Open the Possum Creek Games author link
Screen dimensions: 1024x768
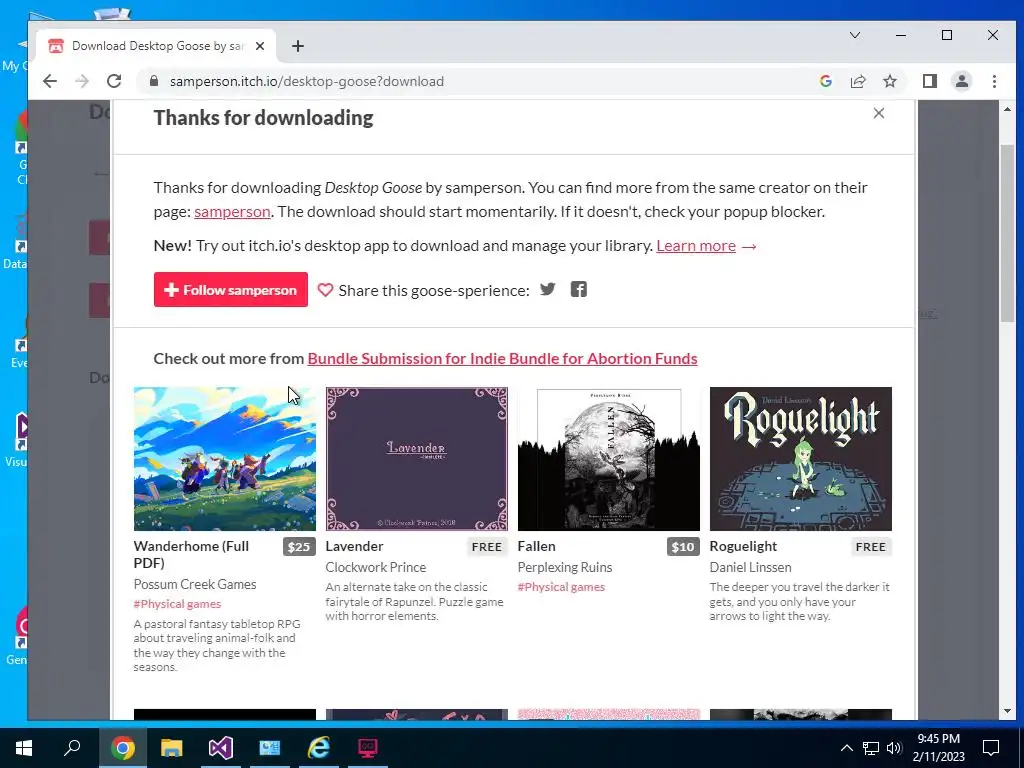pos(195,584)
